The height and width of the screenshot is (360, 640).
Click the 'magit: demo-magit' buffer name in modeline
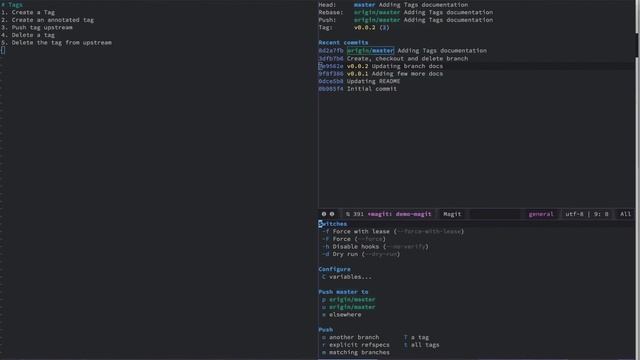[399, 214]
